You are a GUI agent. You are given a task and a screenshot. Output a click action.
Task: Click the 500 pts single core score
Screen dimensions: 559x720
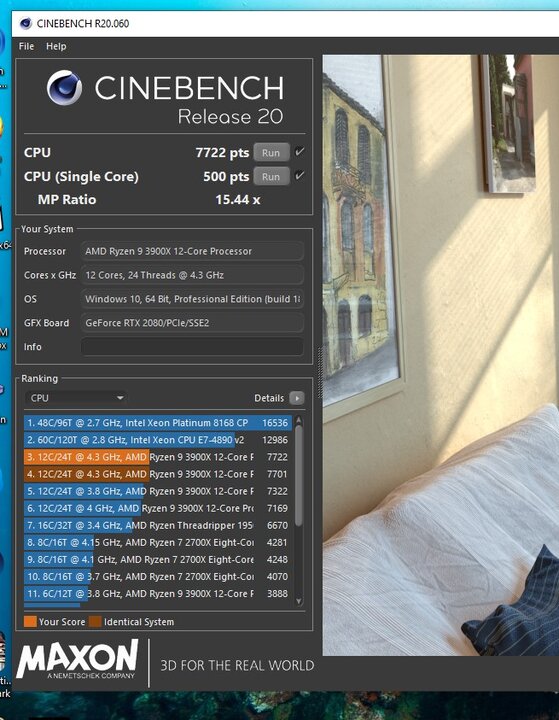pyautogui.click(x=226, y=177)
